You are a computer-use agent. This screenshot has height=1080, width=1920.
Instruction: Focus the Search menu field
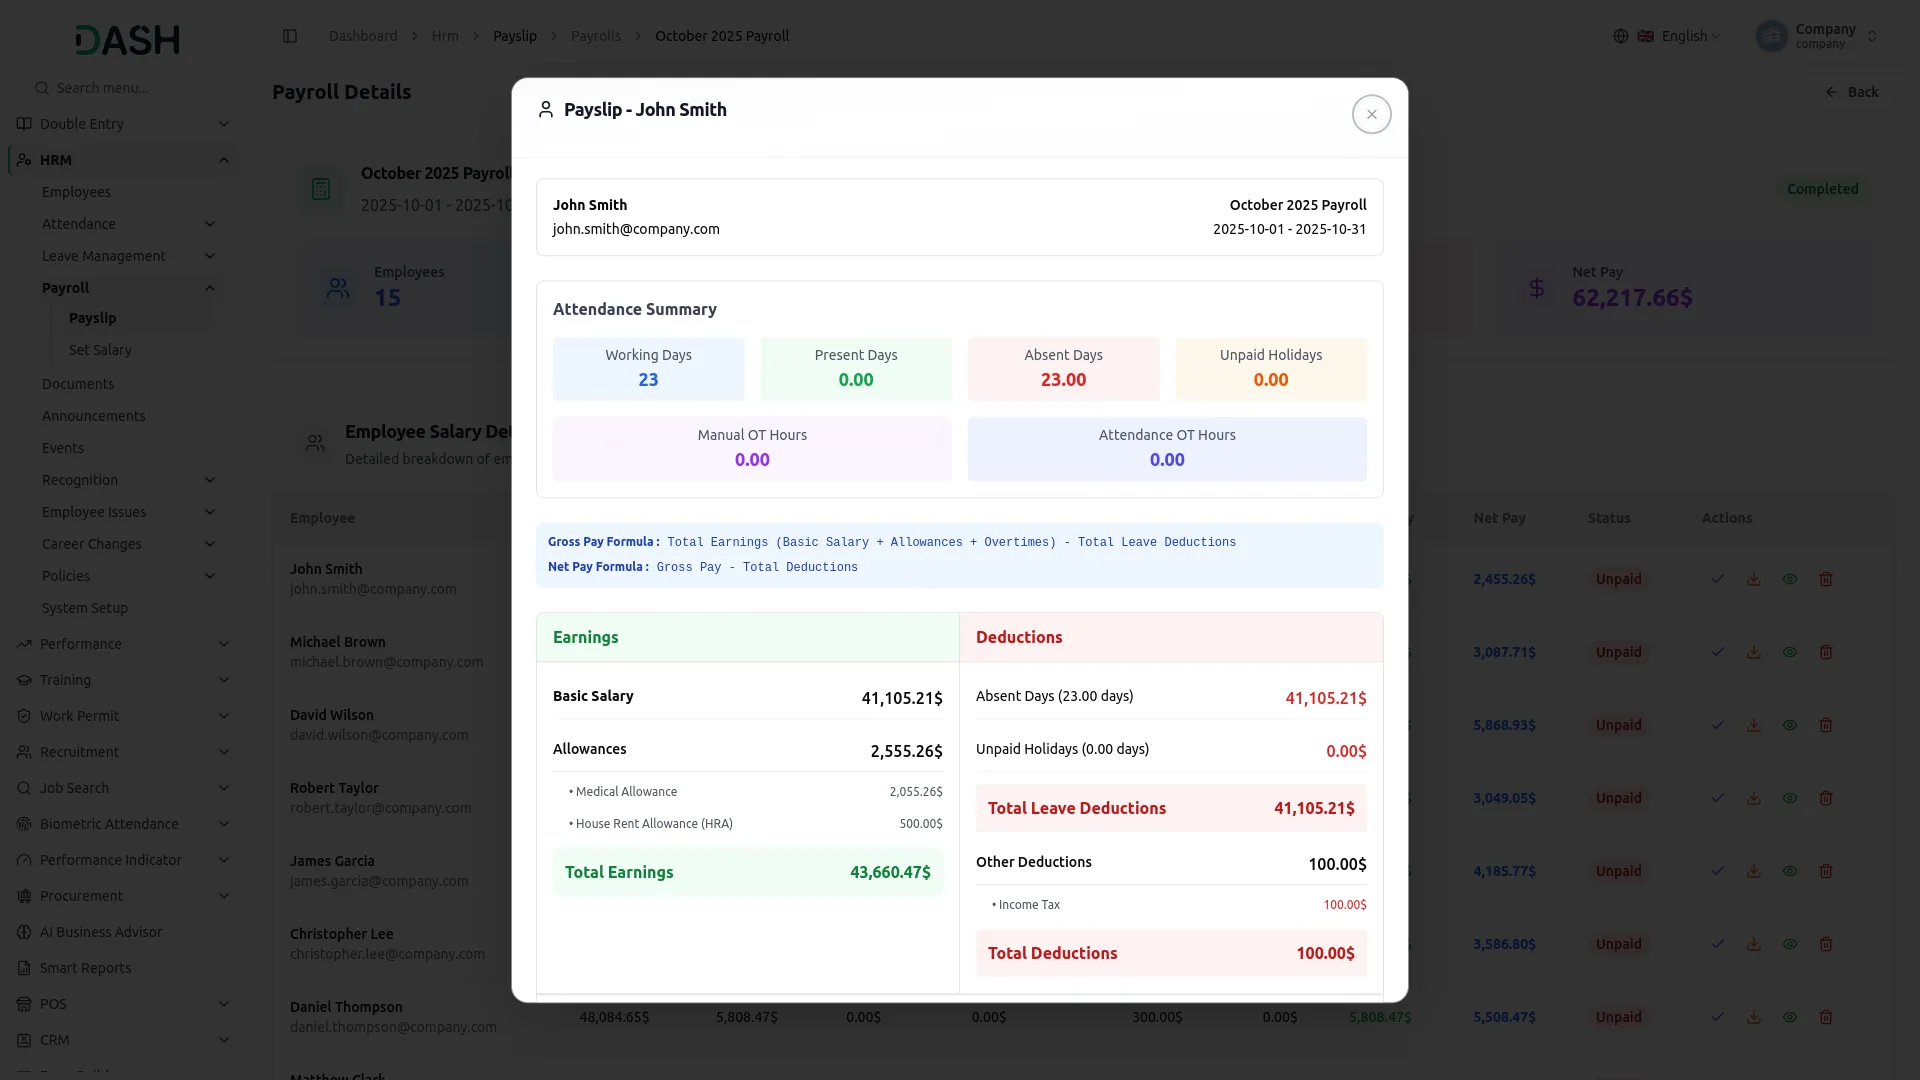click(x=128, y=88)
